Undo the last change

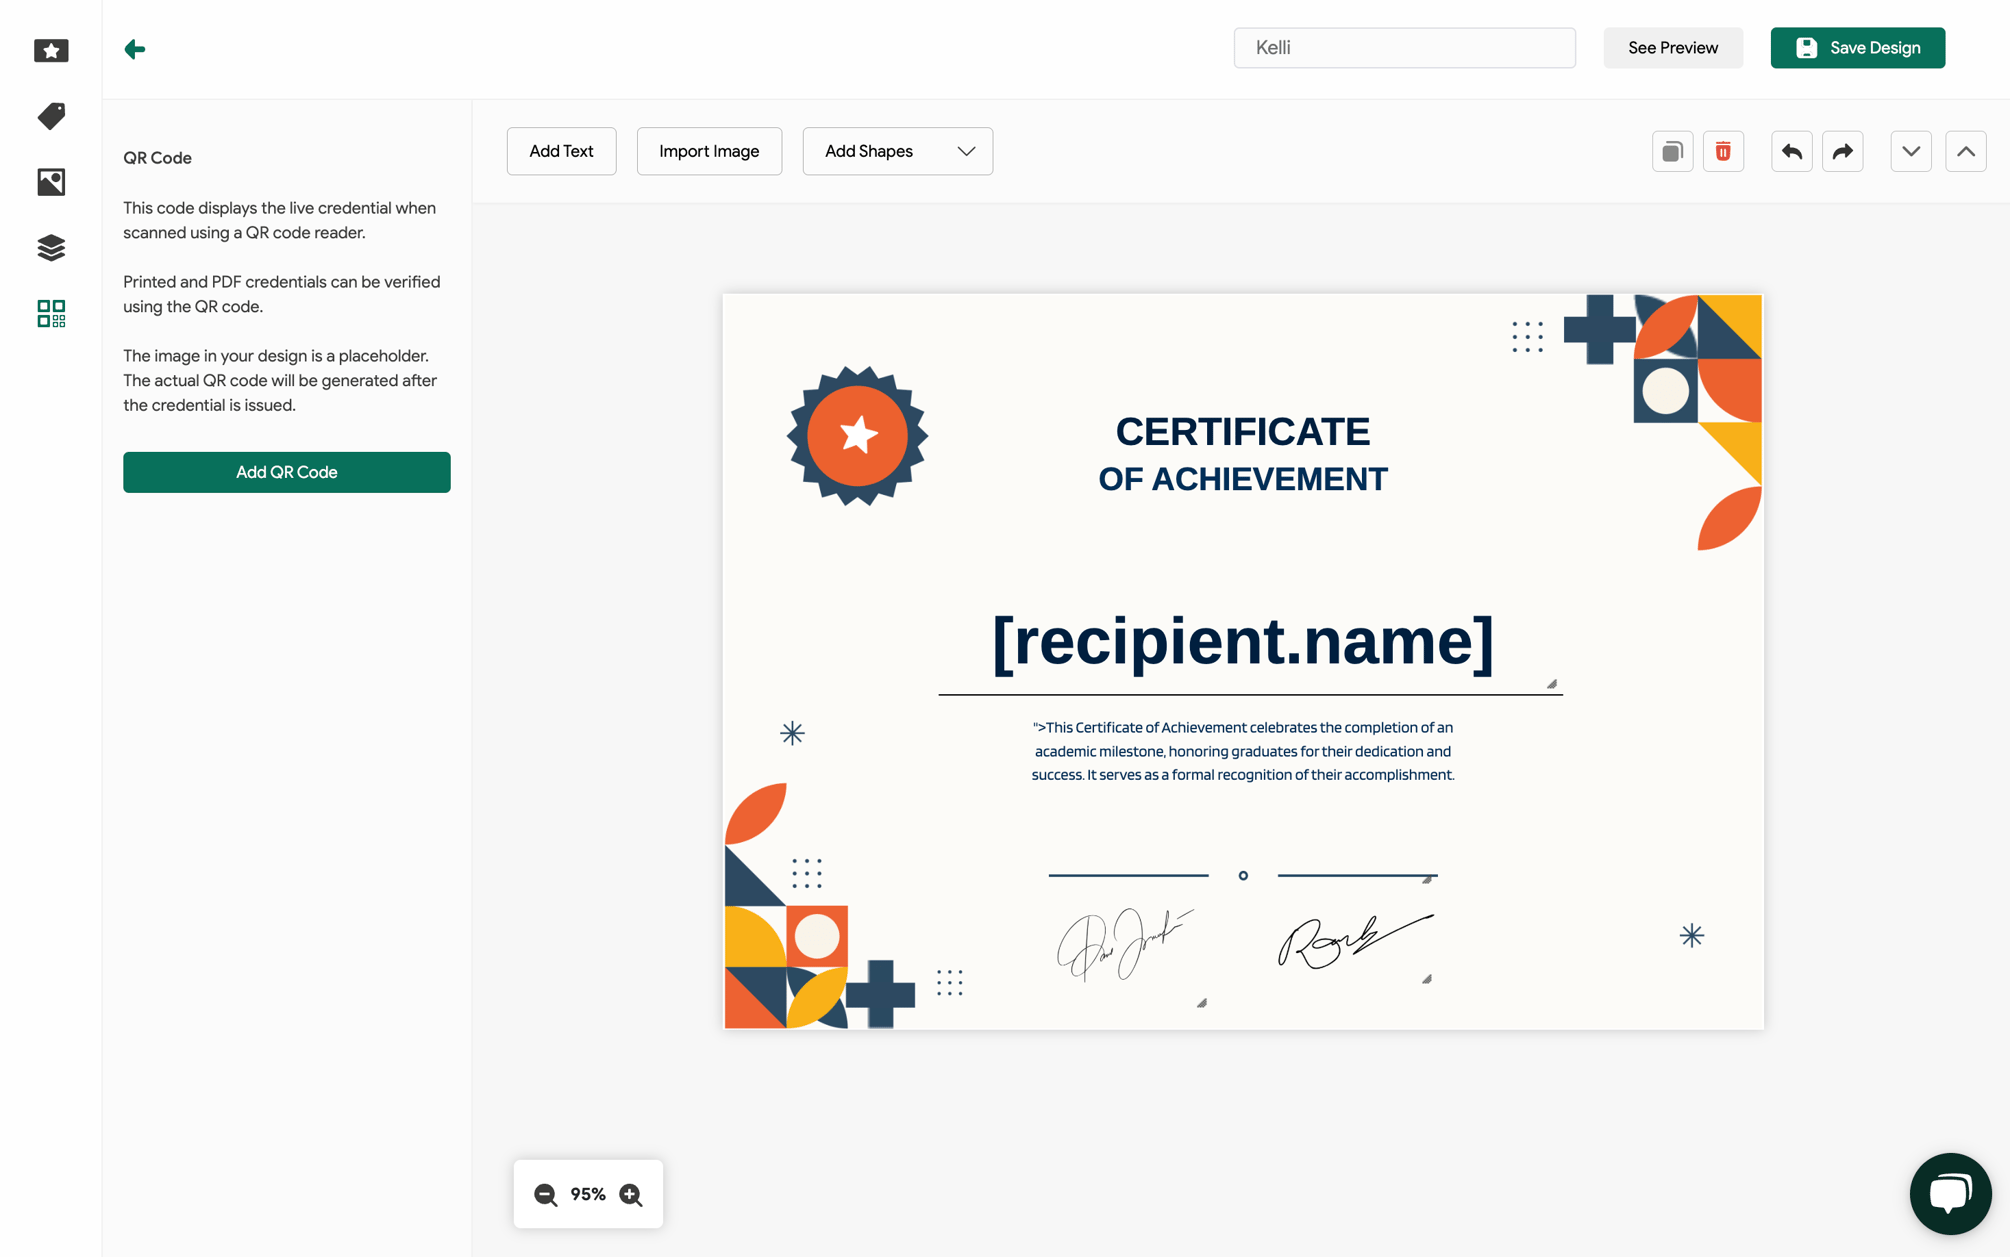point(1791,151)
